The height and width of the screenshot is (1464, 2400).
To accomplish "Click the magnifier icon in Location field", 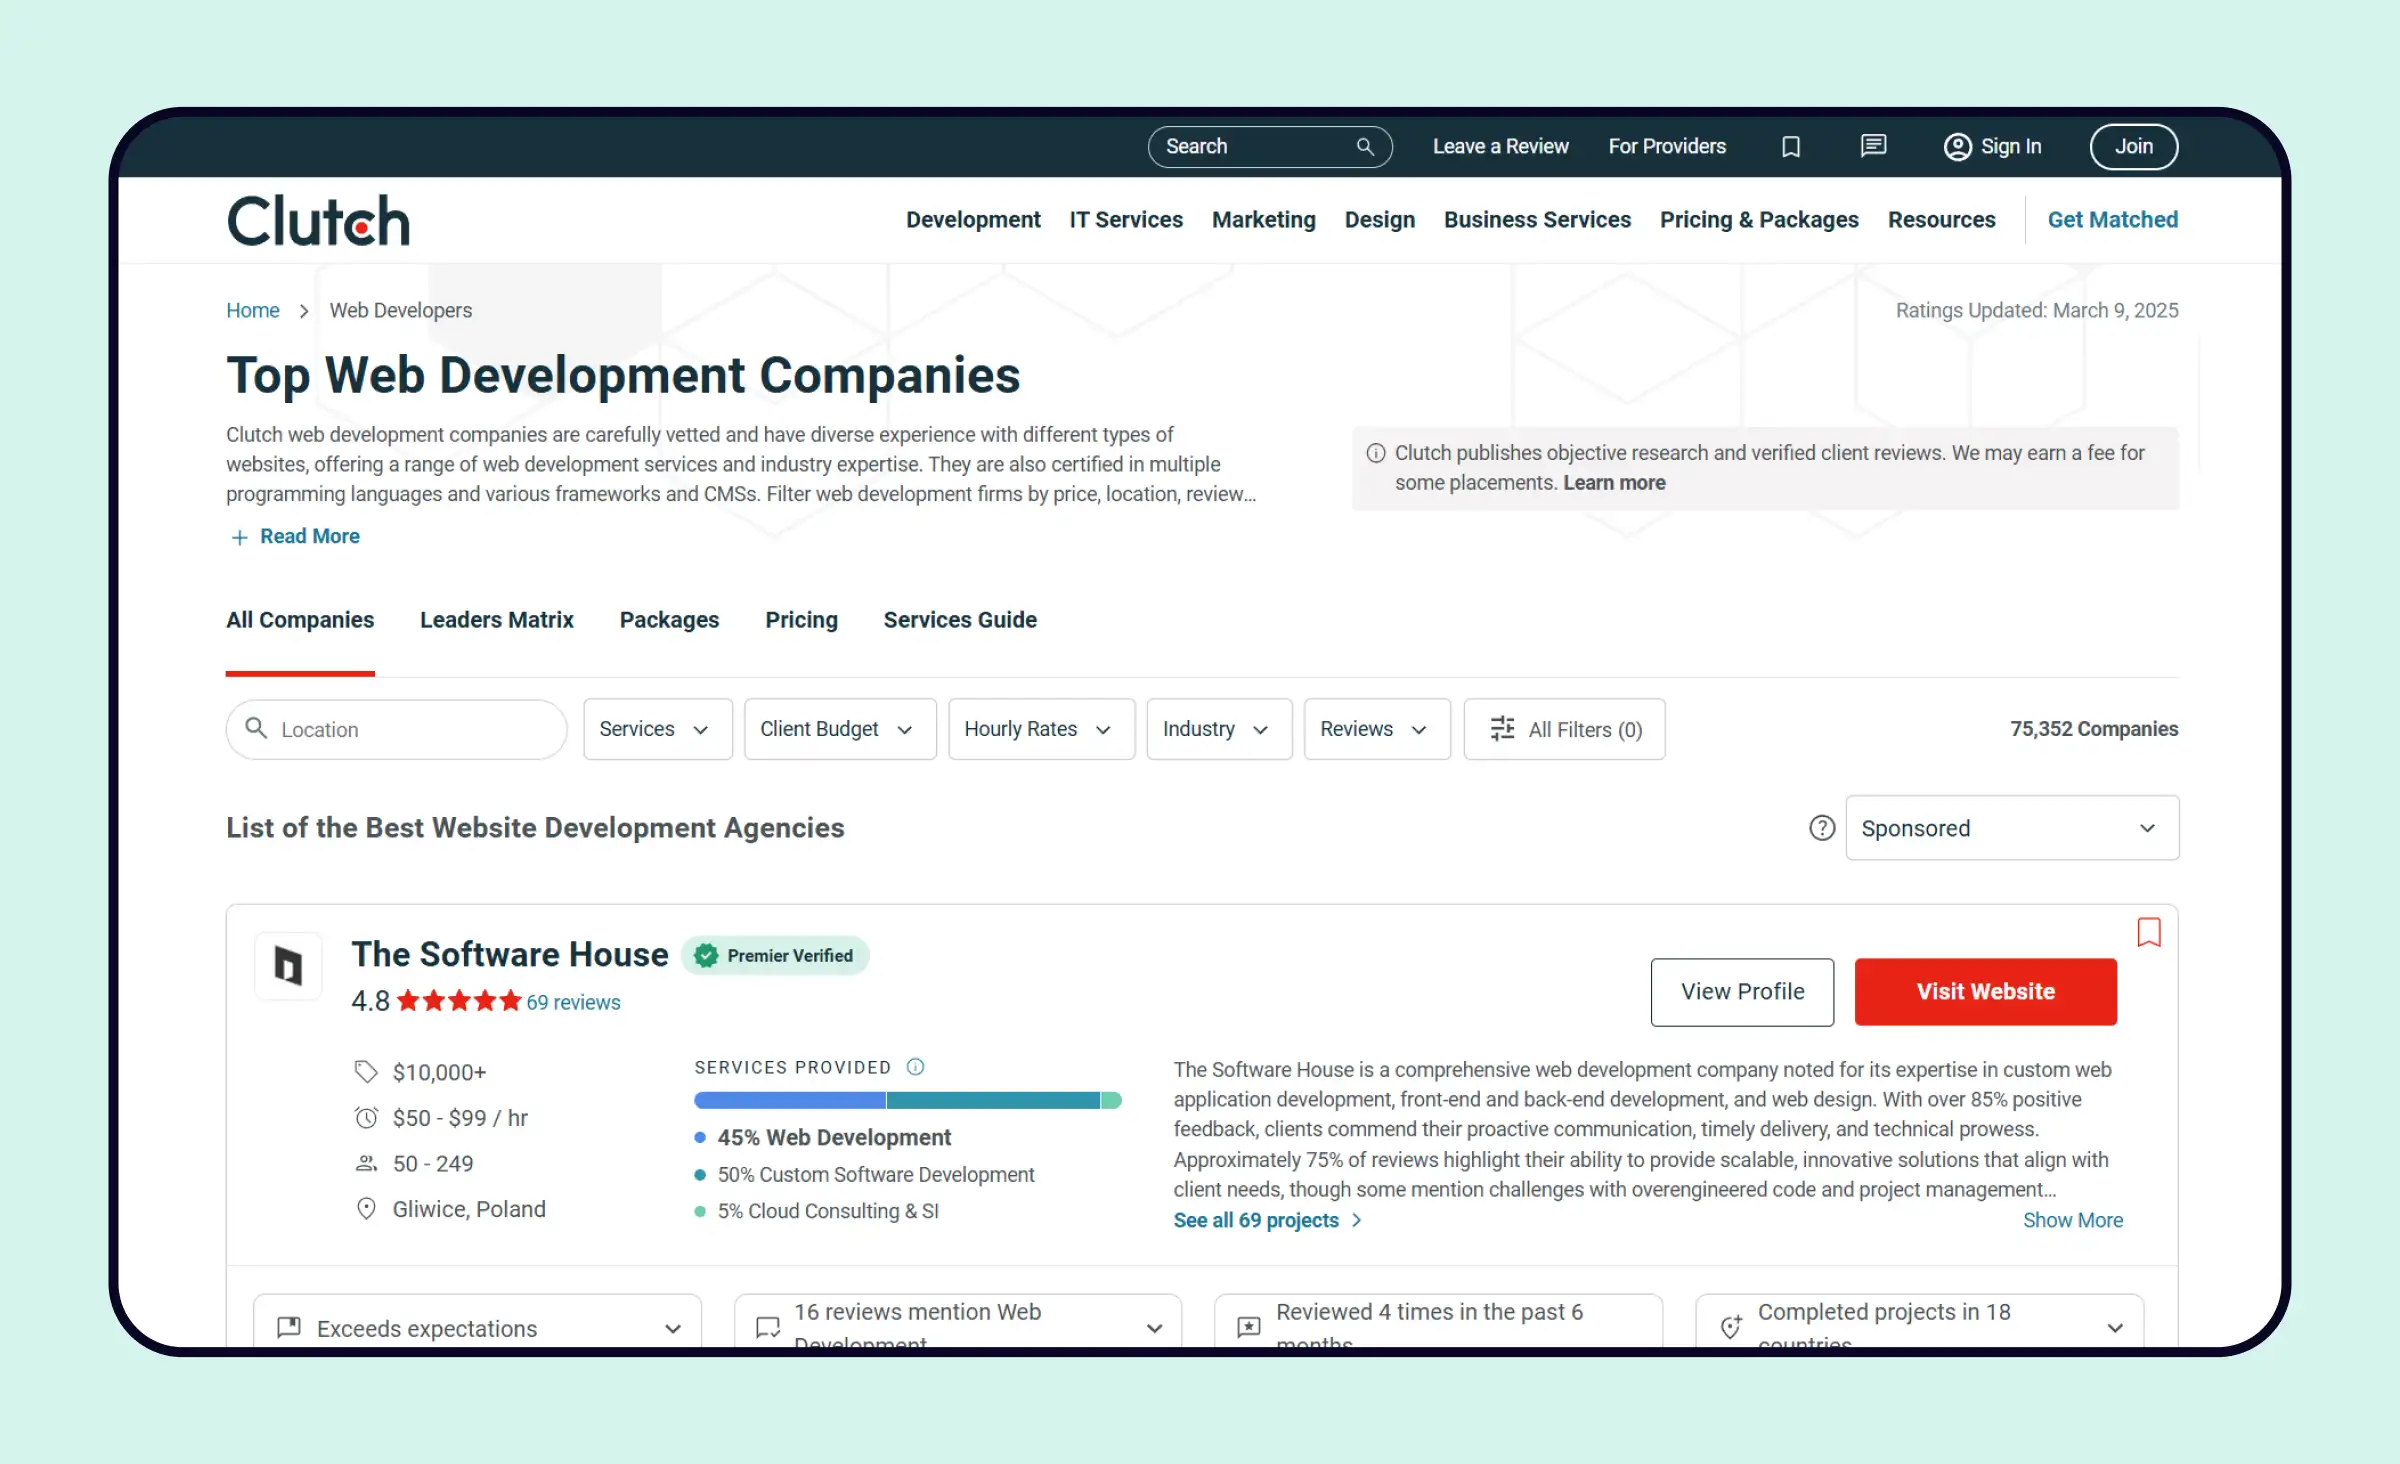I will click(x=256, y=728).
